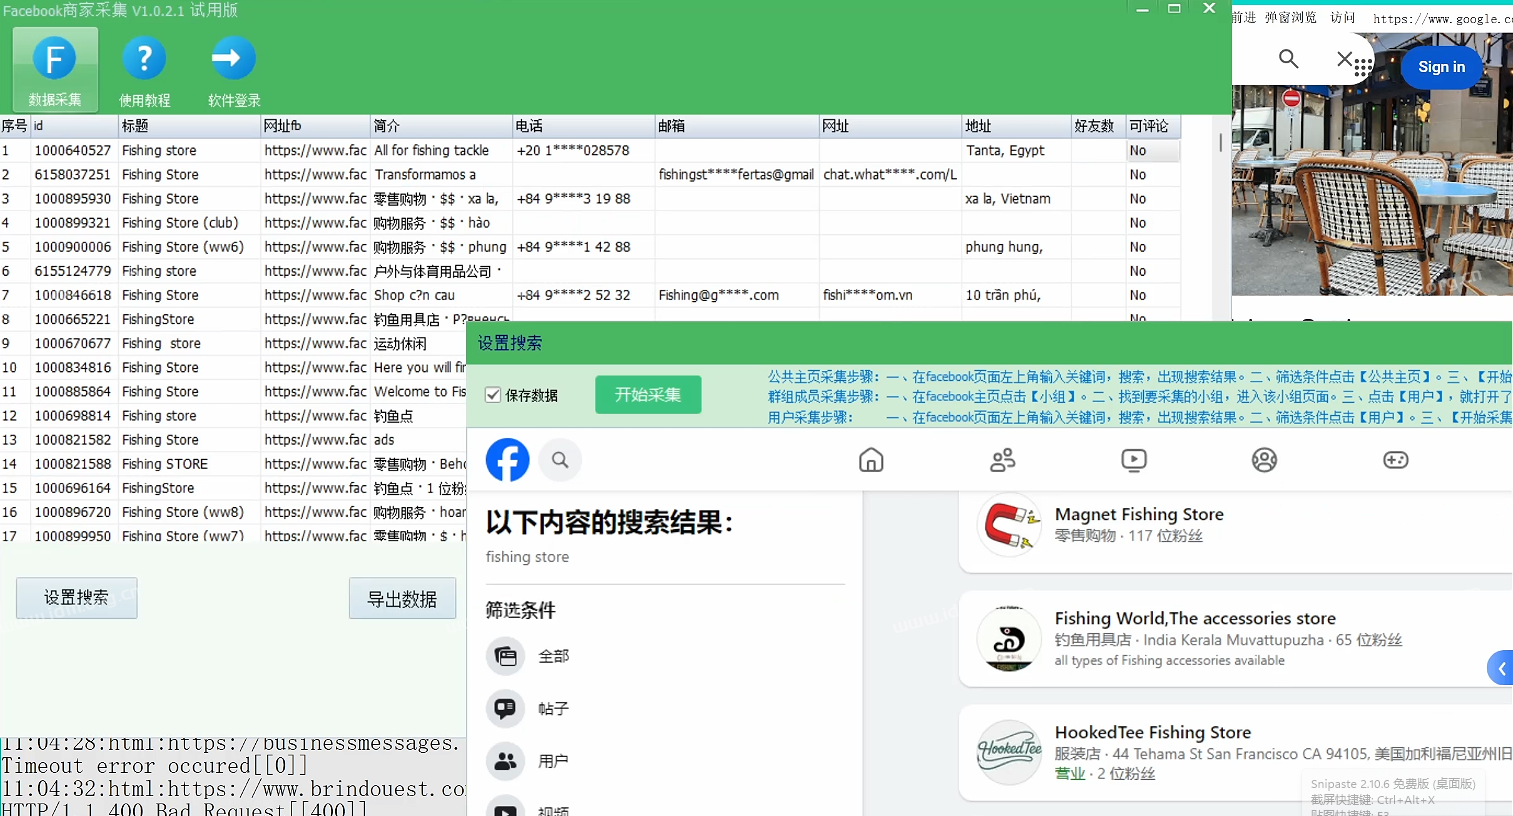Image resolution: width=1513 pixels, height=816 pixels.
Task: Open the Facebook friends icon
Action: 1002,460
